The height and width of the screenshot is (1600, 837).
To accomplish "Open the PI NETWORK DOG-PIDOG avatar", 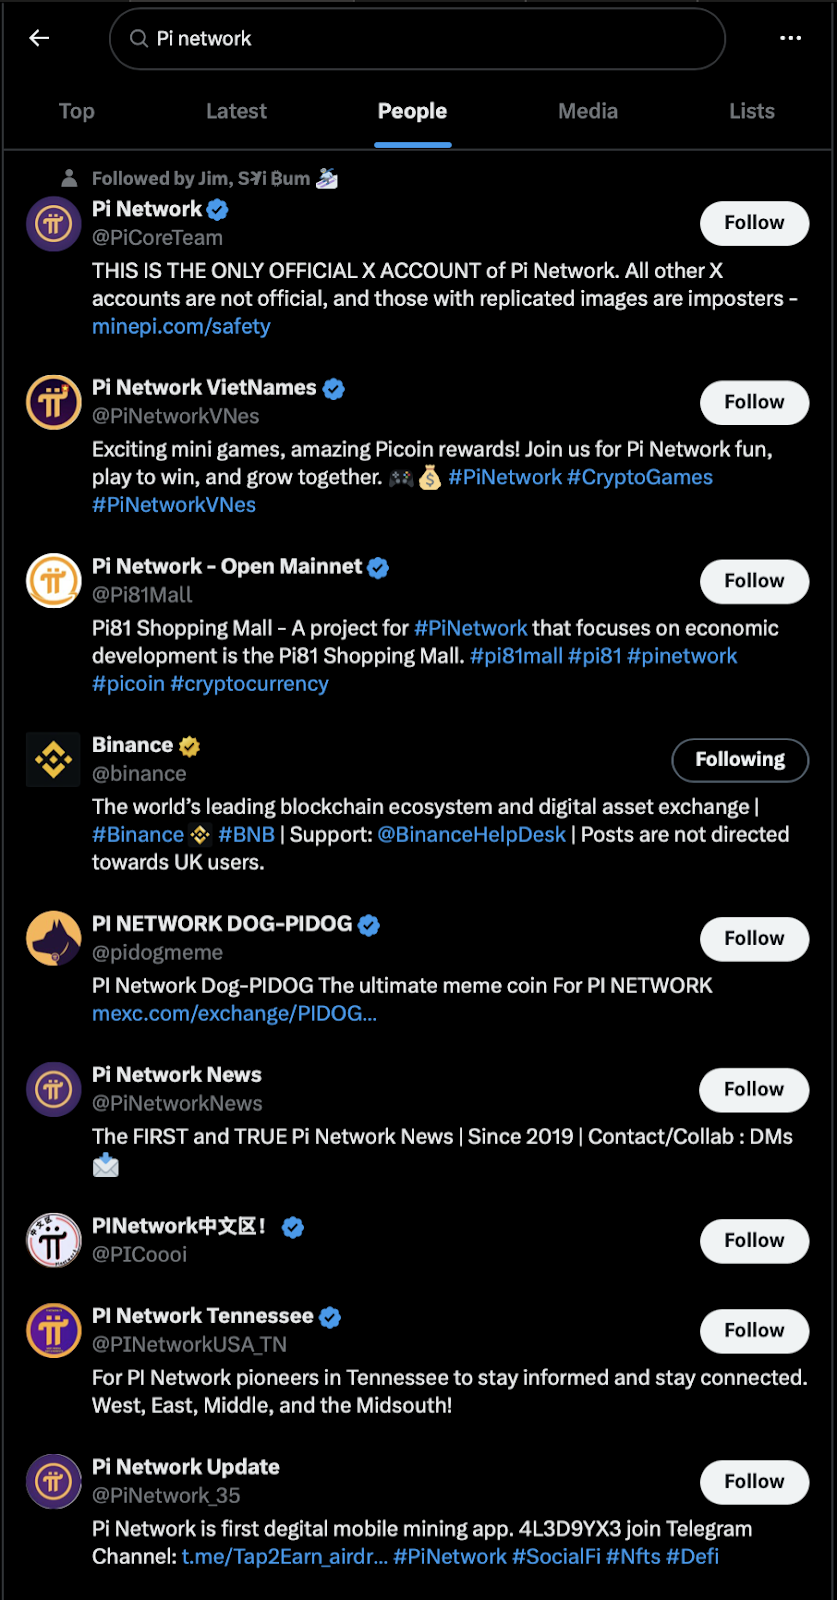I will pyautogui.click(x=53, y=938).
